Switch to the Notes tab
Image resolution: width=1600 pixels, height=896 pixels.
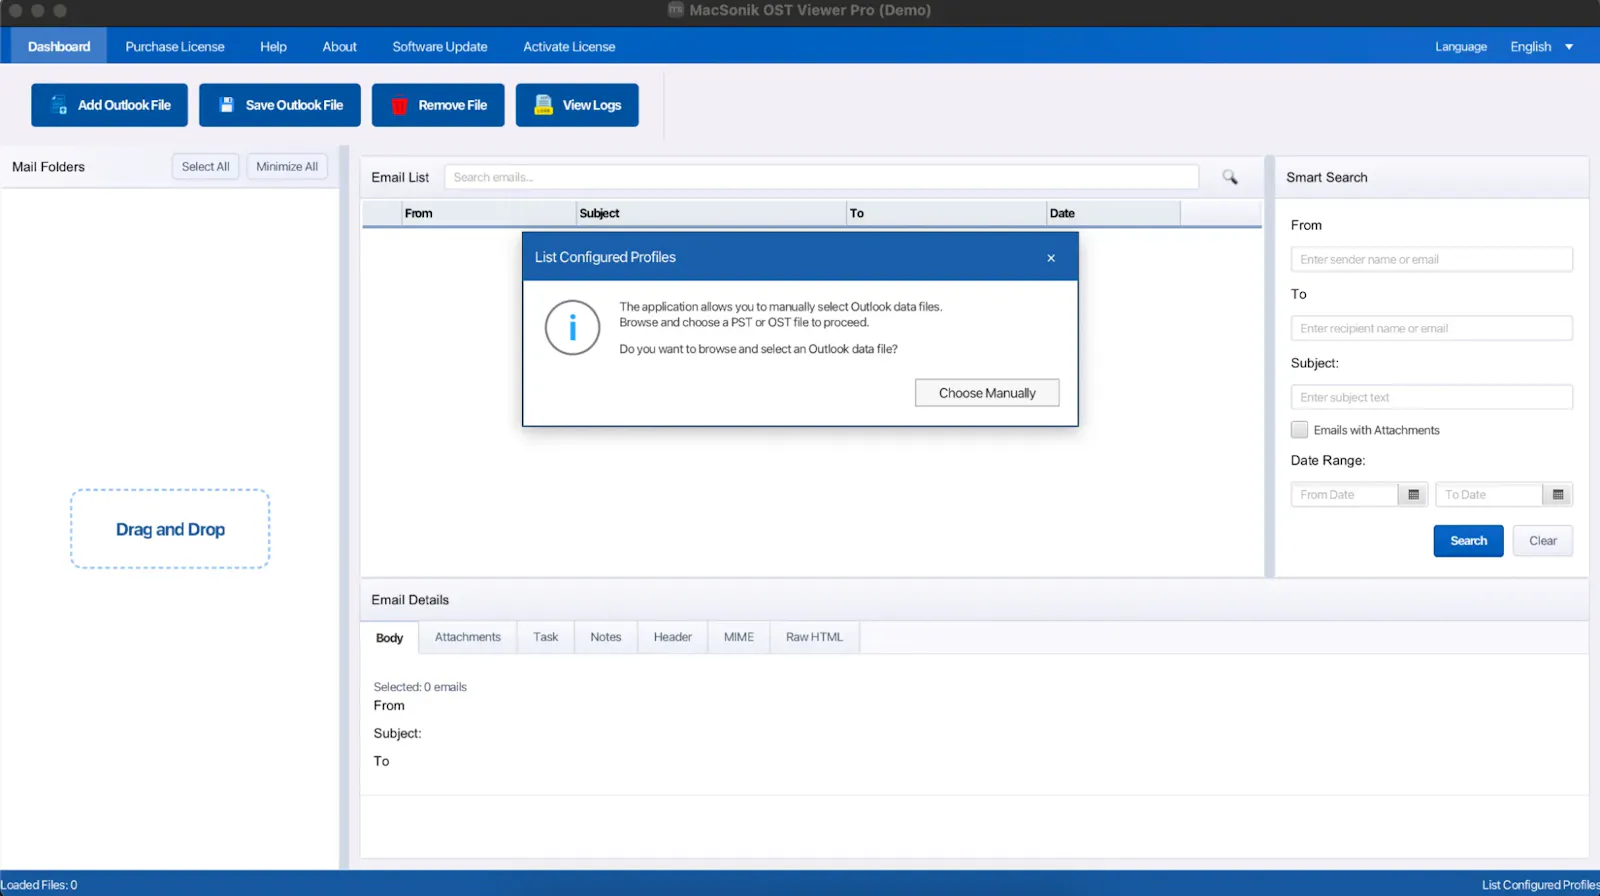pyautogui.click(x=606, y=637)
